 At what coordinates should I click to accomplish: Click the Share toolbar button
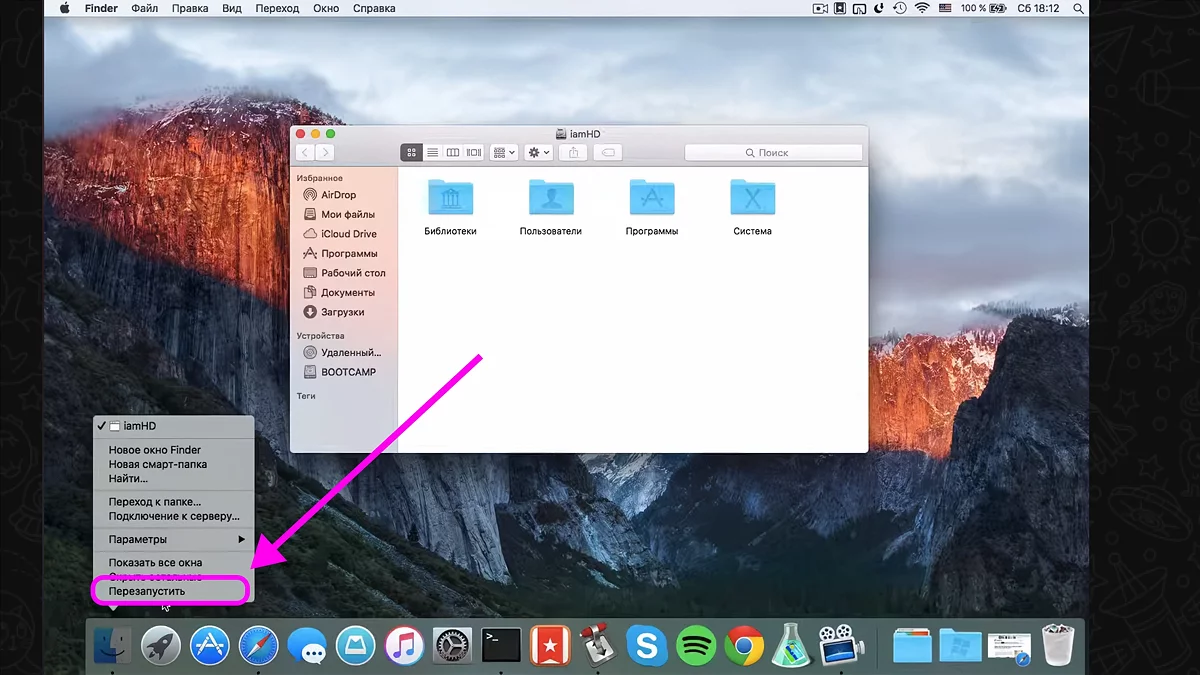click(x=573, y=152)
